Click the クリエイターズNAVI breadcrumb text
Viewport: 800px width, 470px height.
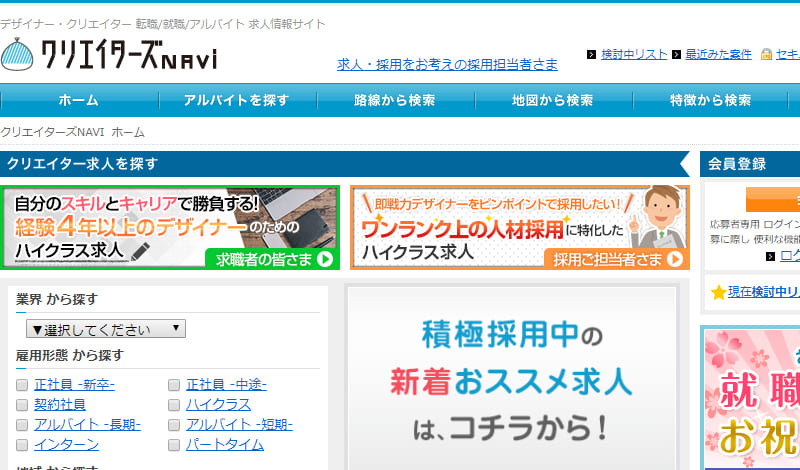click(x=52, y=132)
